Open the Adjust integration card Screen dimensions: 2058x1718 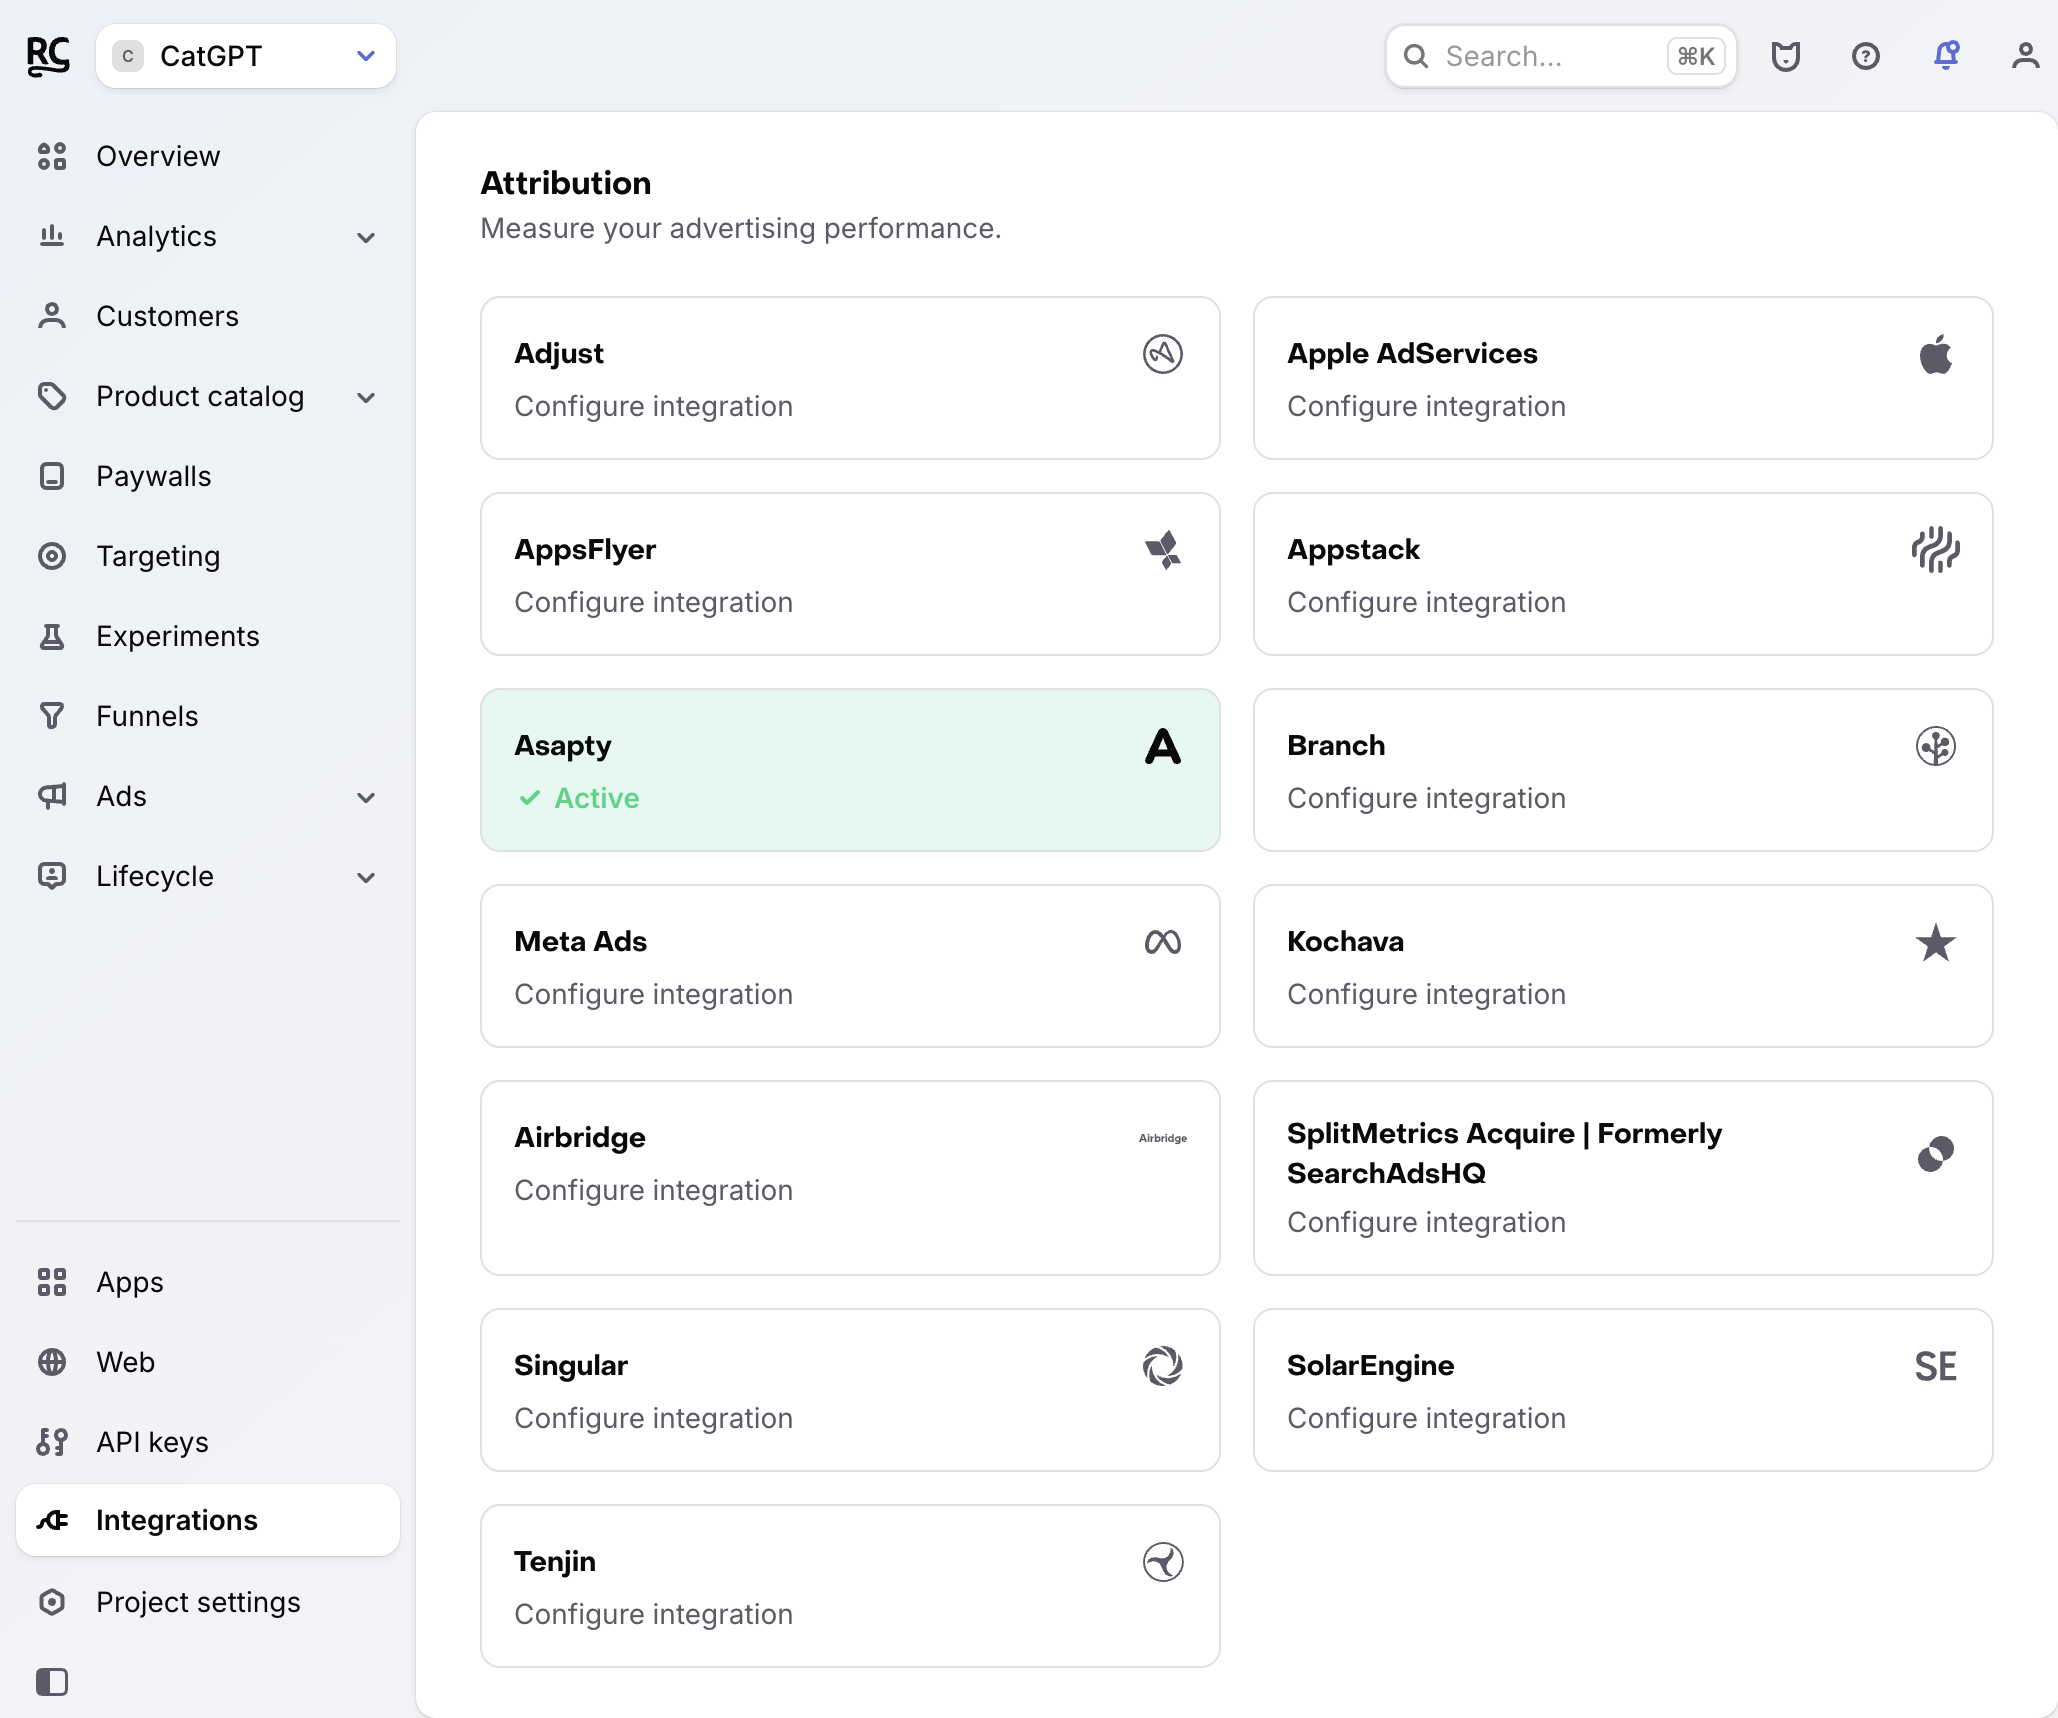coord(850,378)
